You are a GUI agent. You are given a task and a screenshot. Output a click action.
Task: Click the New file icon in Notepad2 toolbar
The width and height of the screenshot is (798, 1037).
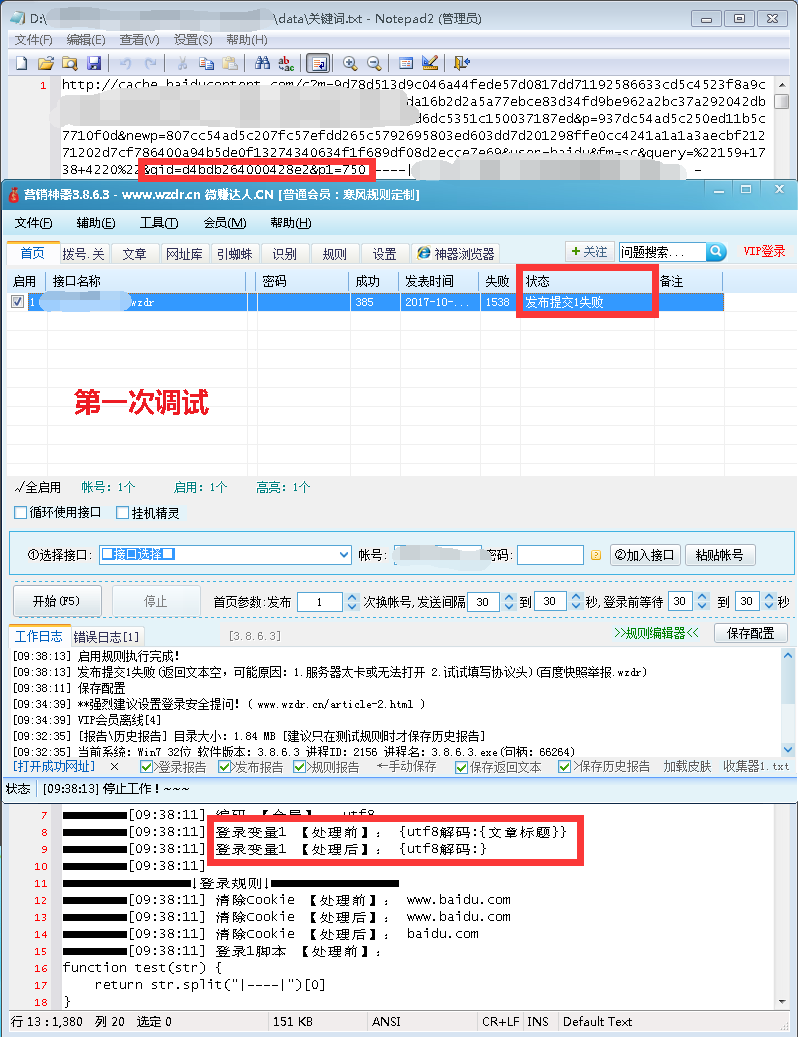(x=22, y=63)
